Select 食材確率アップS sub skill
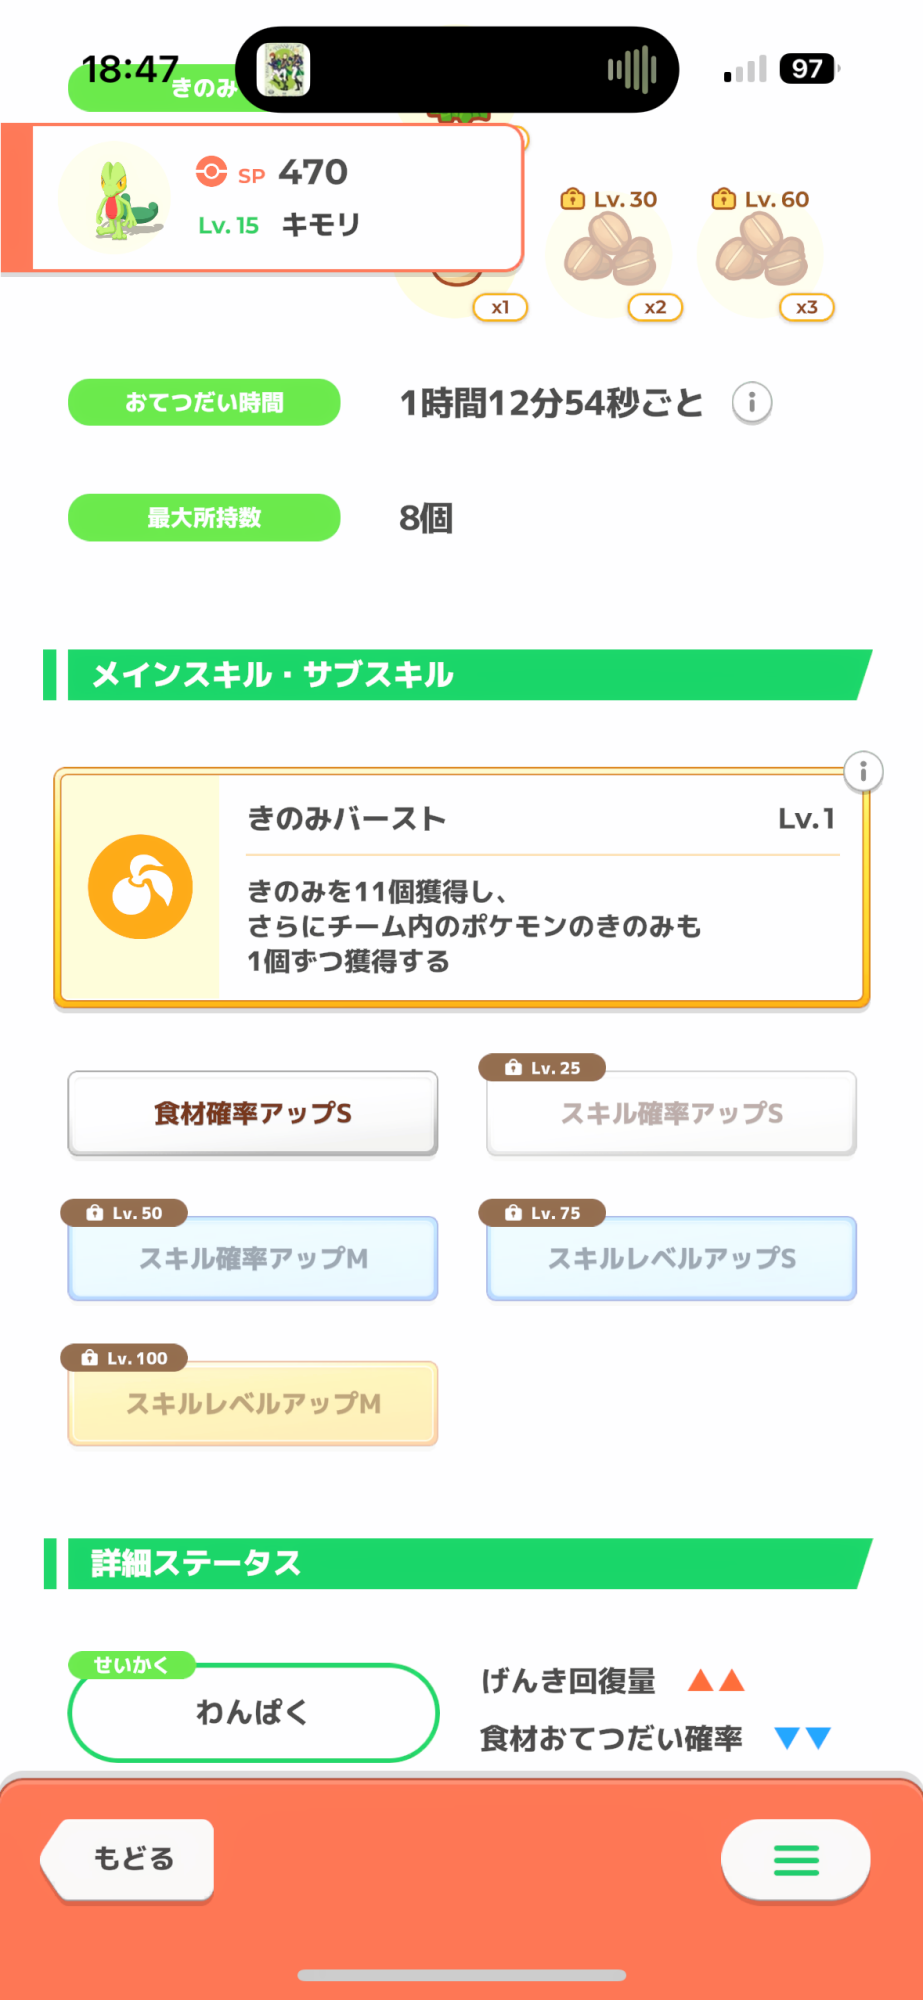This screenshot has width=923, height=2000. tap(253, 1113)
